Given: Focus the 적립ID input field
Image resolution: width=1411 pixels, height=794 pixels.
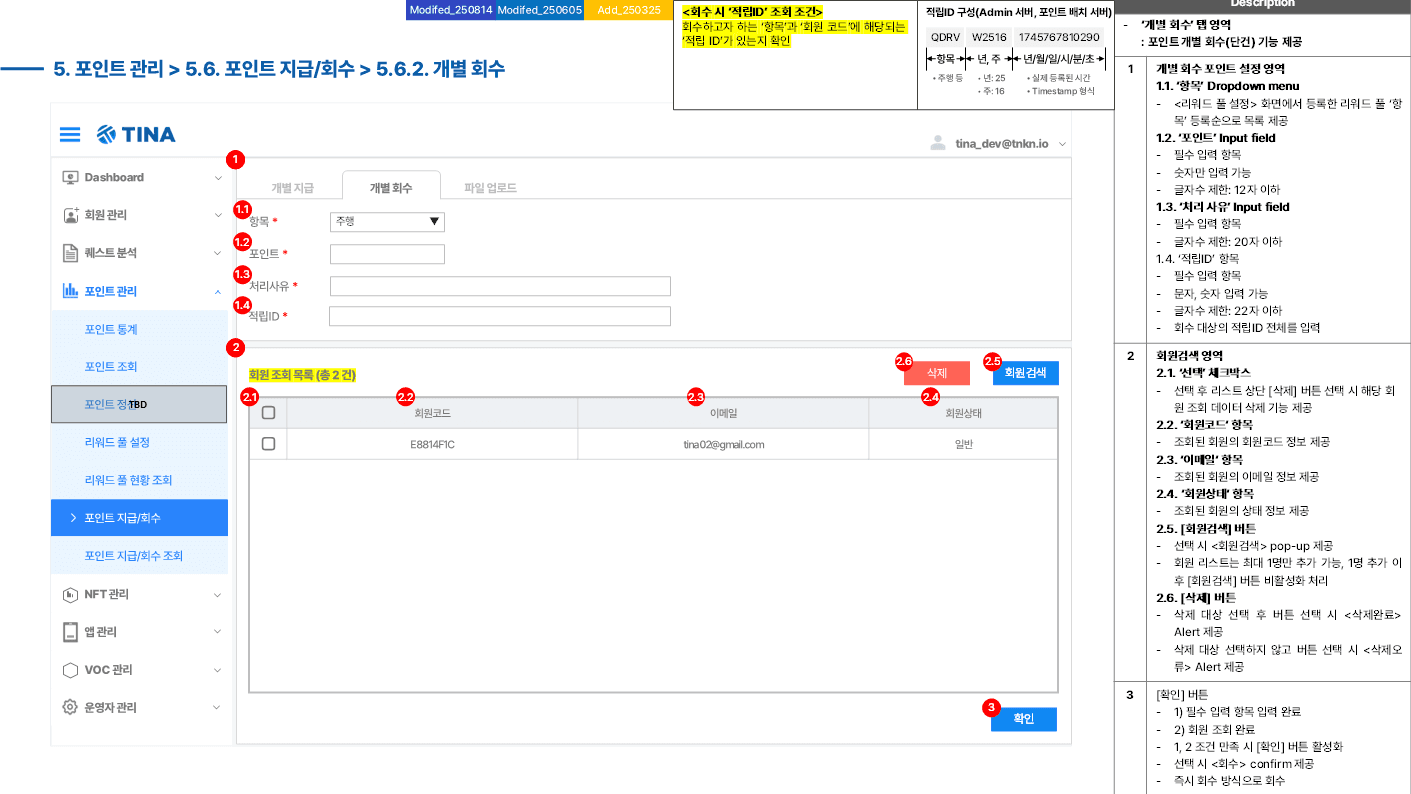Looking at the screenshot, I should [x=500, y=316].
